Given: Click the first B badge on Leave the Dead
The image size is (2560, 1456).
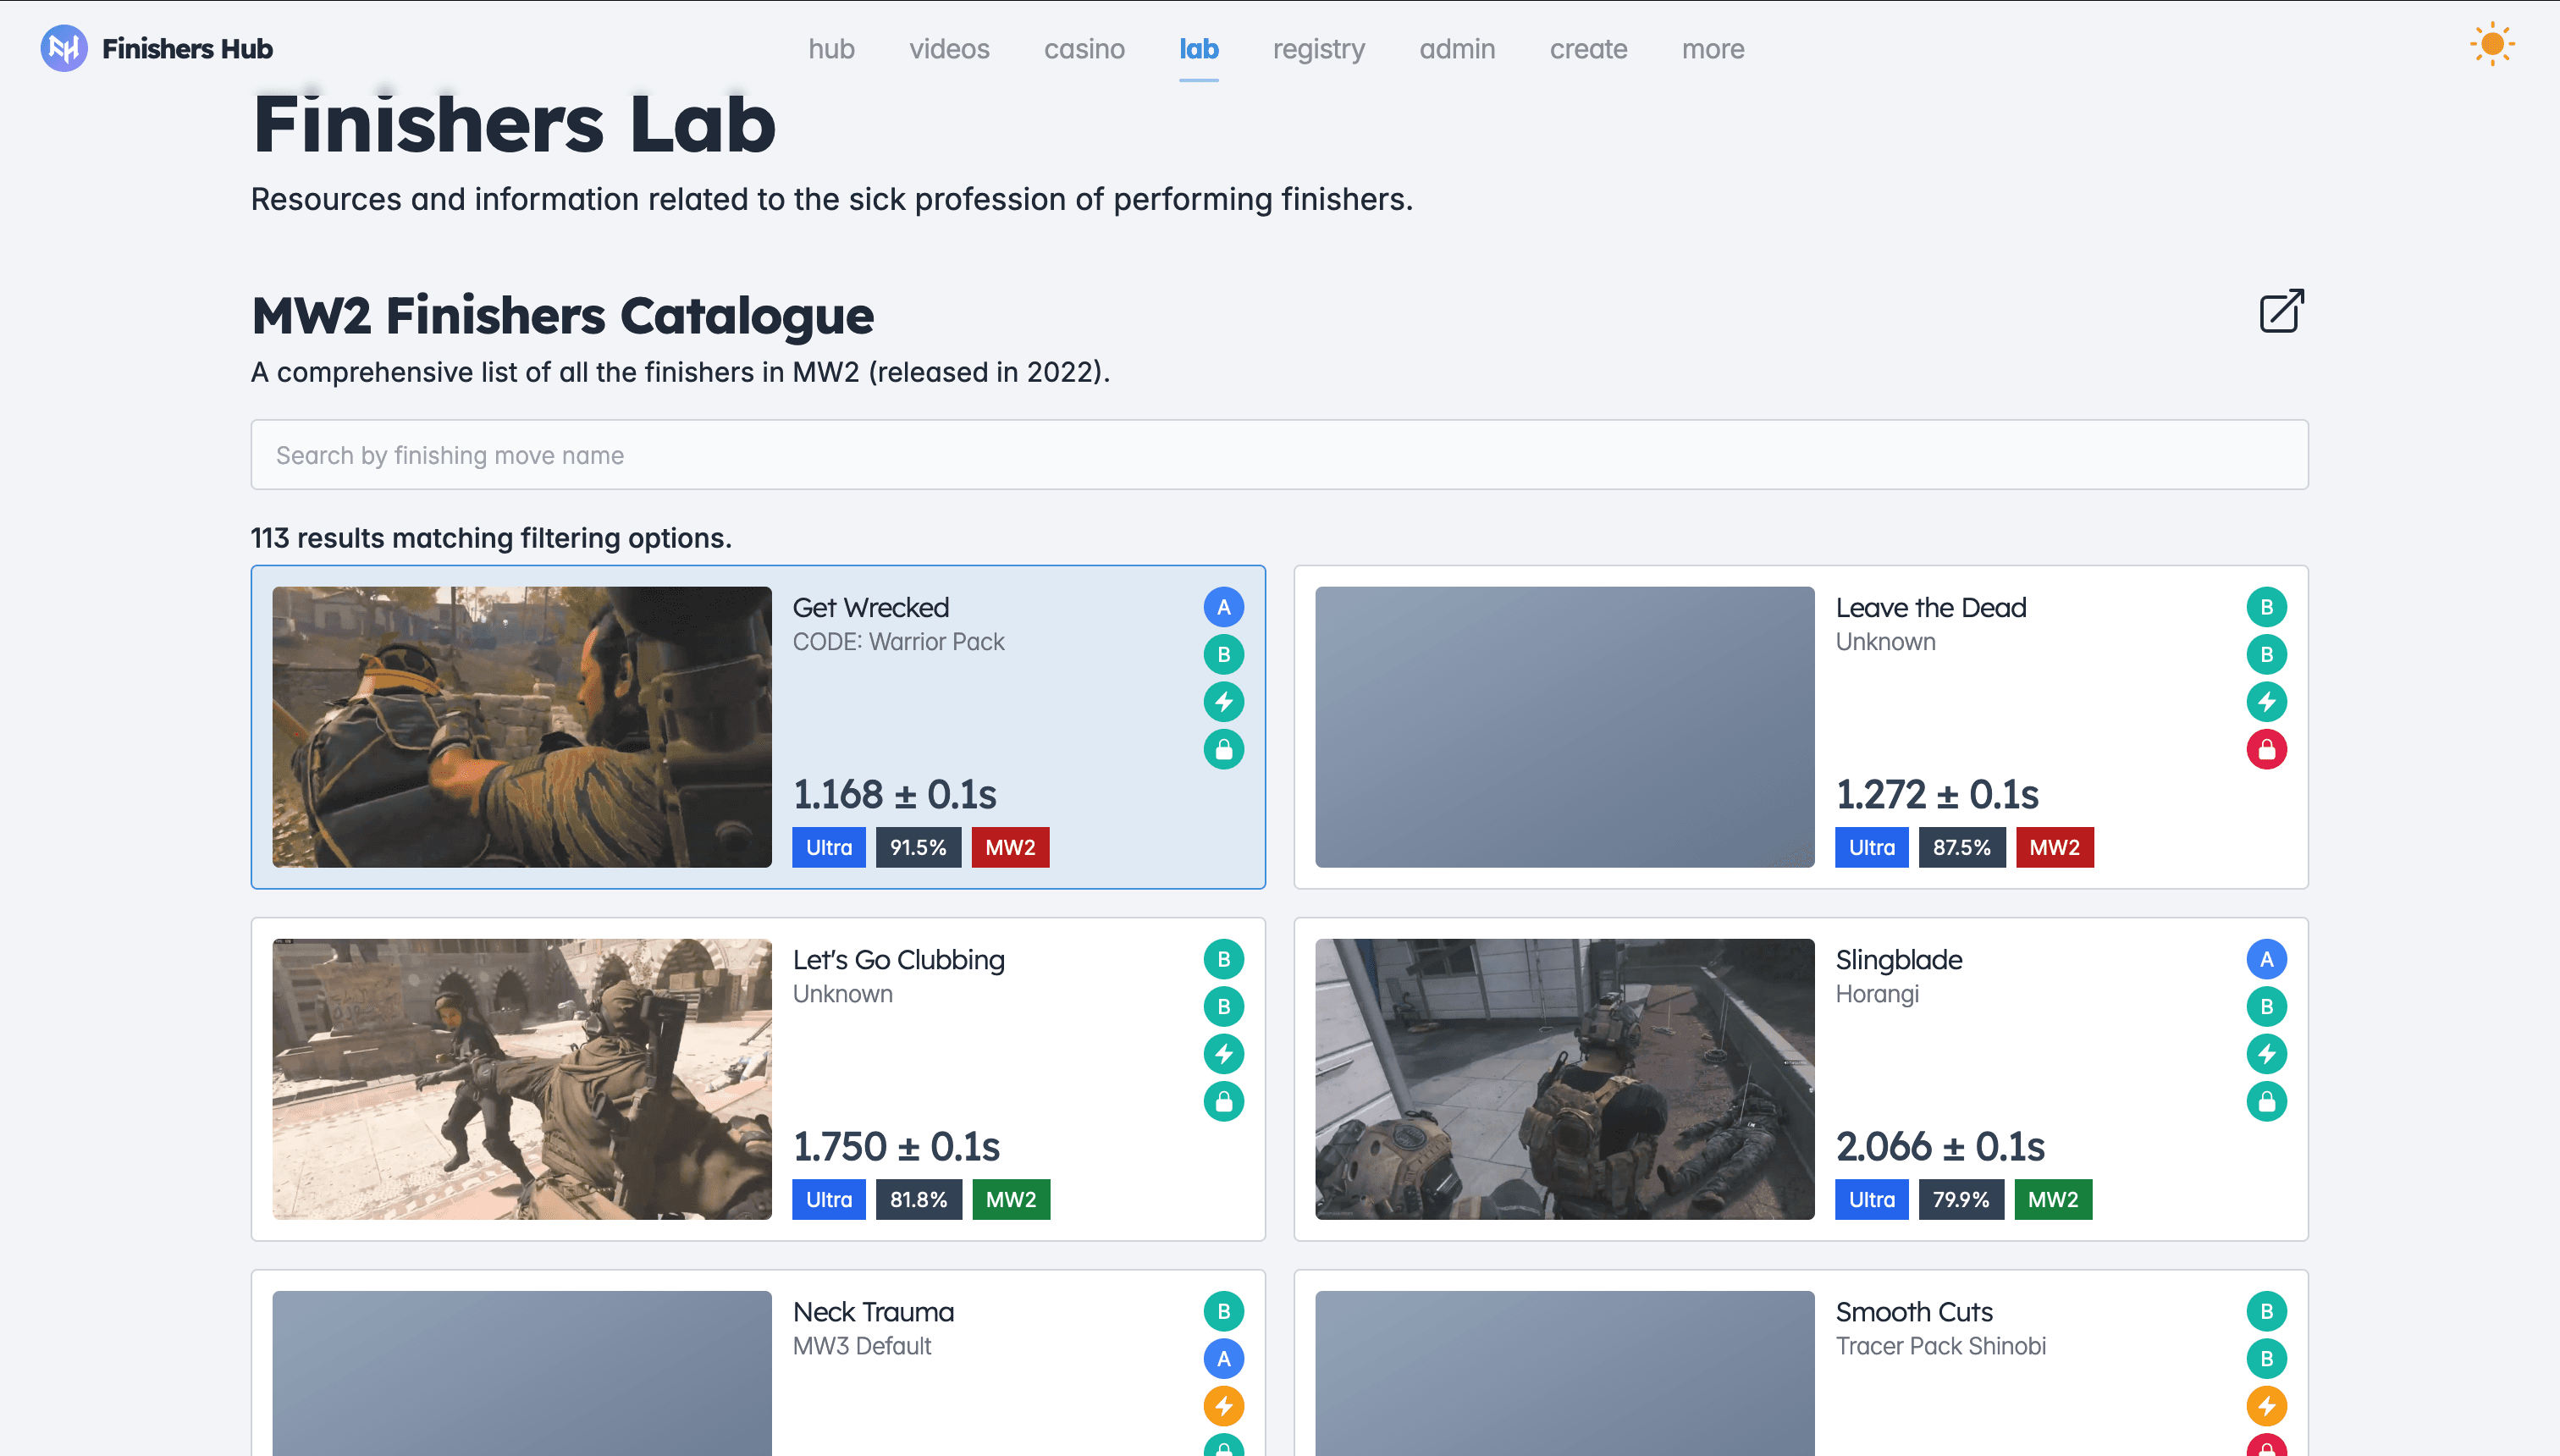Looking at the screenshot, I should (2267, 607).
